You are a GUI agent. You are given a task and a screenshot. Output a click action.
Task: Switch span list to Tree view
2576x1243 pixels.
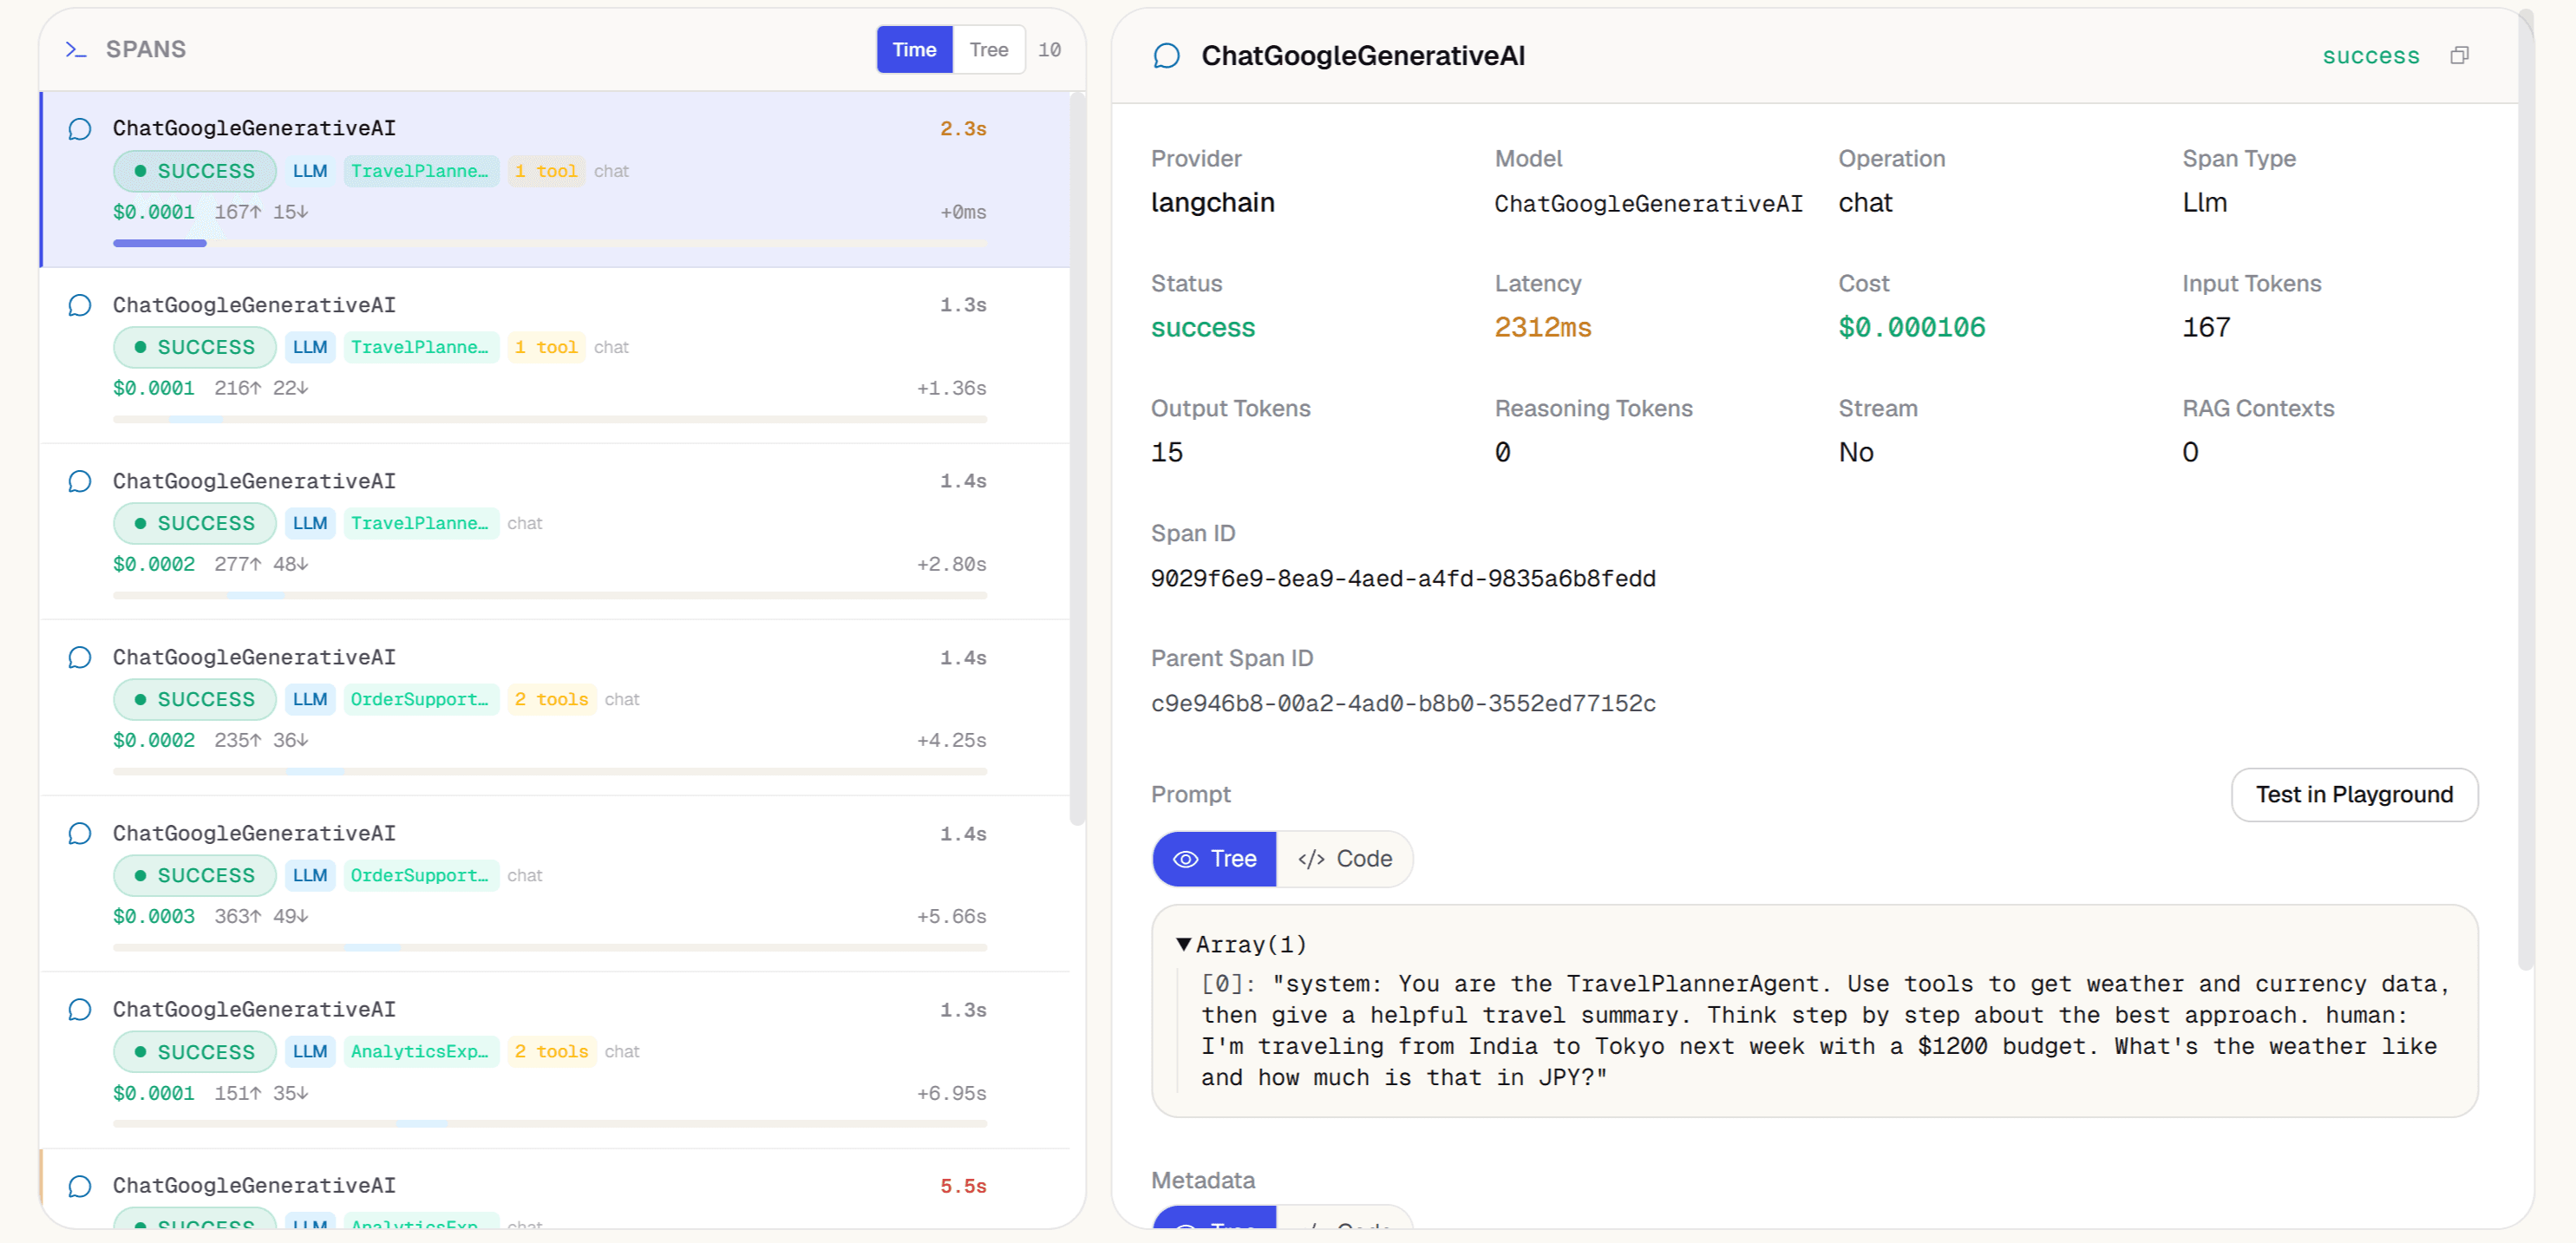coord(988,50)
